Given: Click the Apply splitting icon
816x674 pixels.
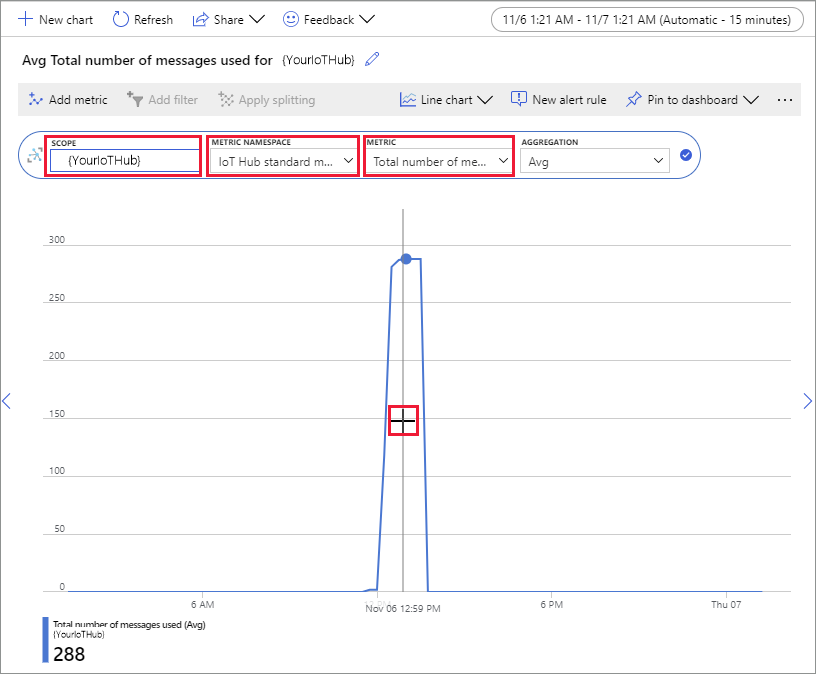Looking at the screenshot, I should click(228, 99).
